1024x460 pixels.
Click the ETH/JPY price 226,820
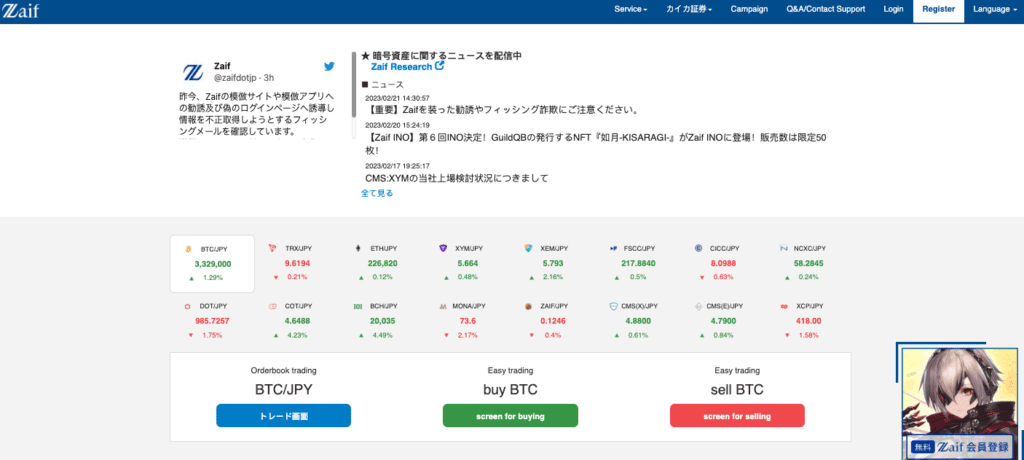coord(382,263)
